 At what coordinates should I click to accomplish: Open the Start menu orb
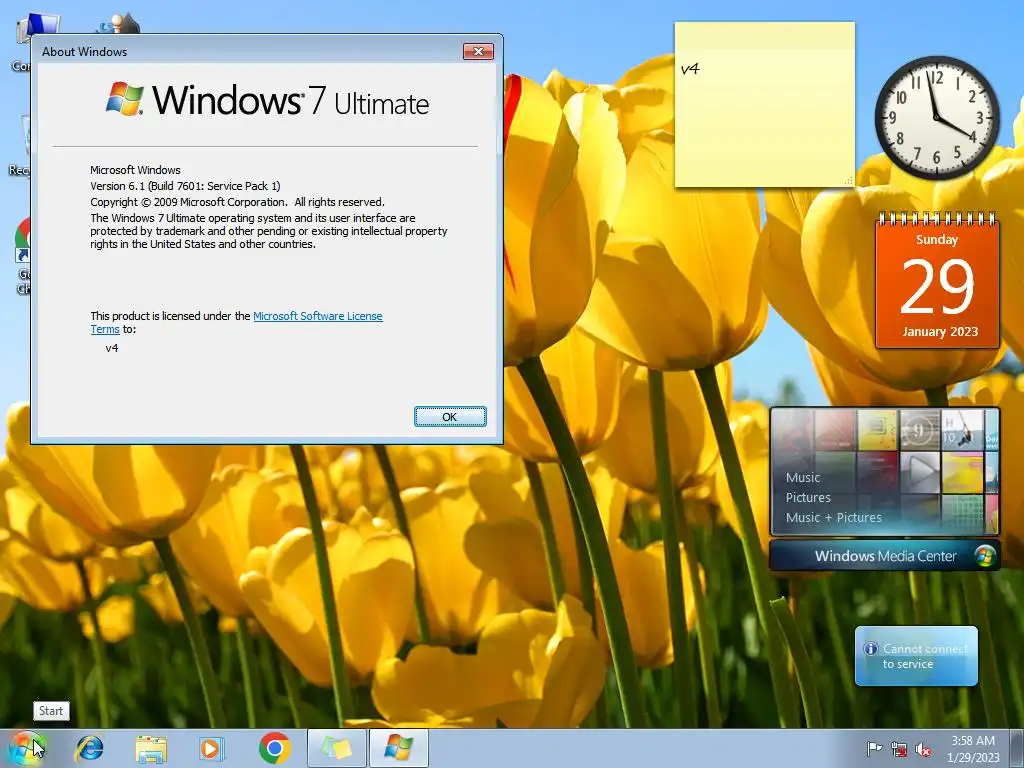click(x=26, y=748)
